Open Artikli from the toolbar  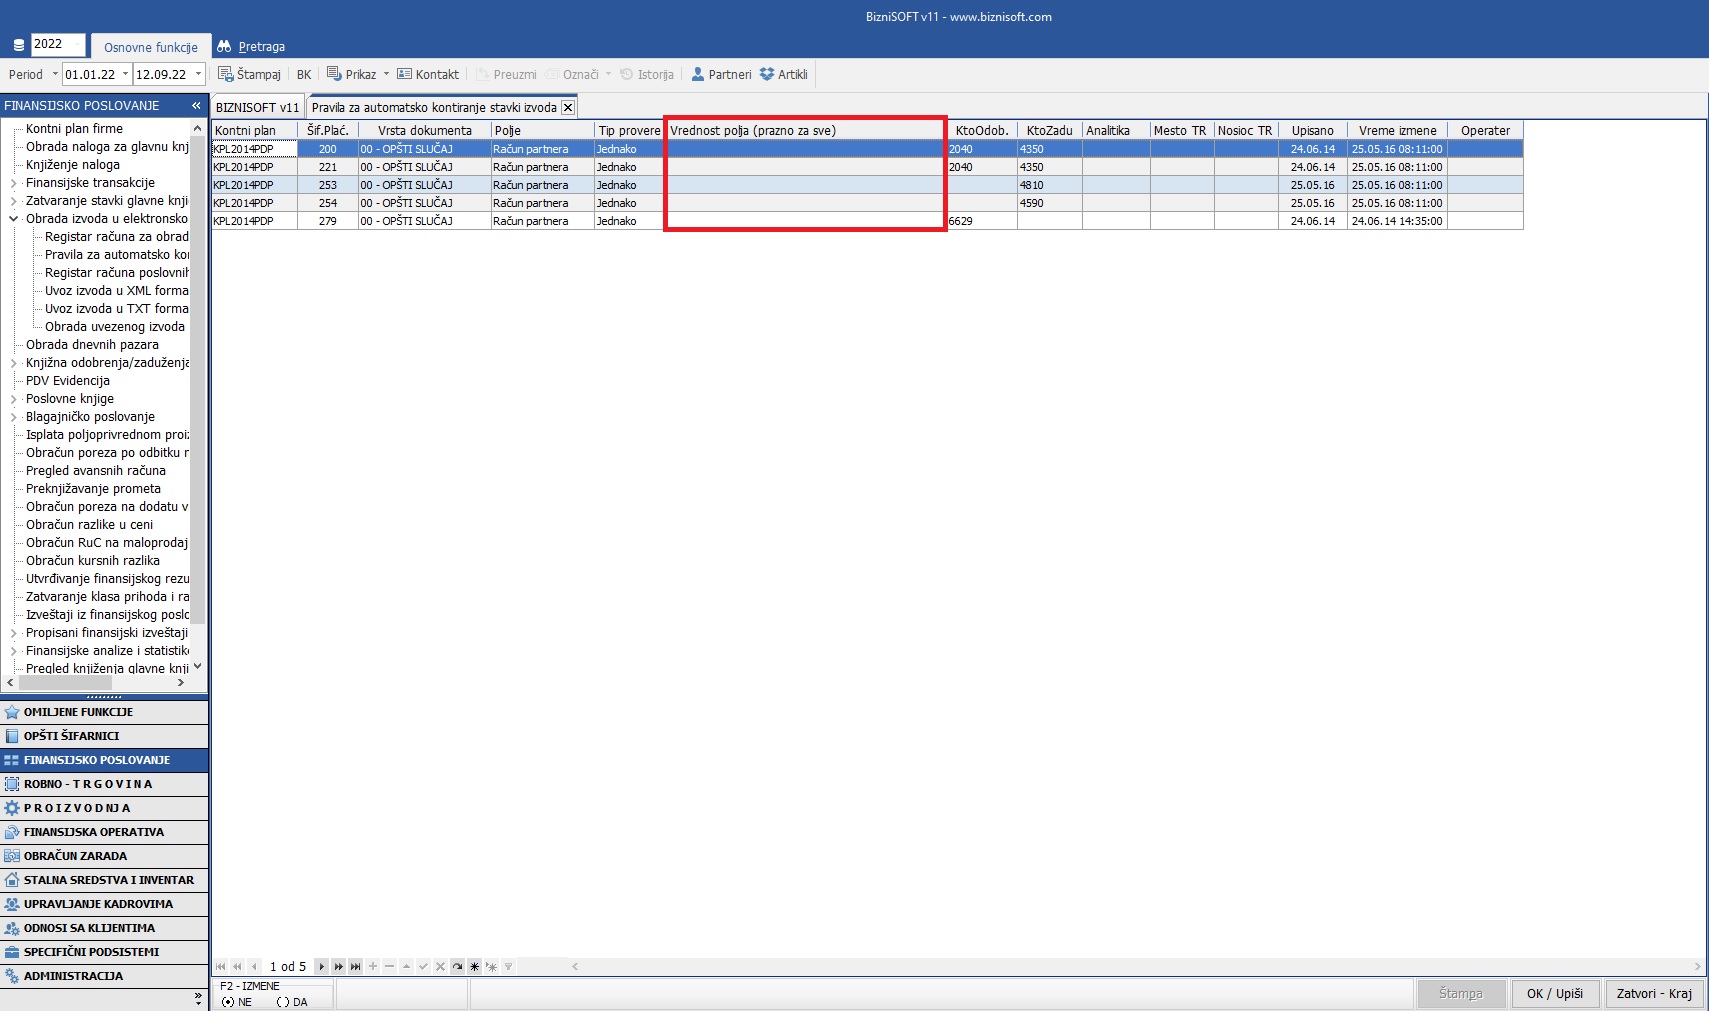coord(783,74)
